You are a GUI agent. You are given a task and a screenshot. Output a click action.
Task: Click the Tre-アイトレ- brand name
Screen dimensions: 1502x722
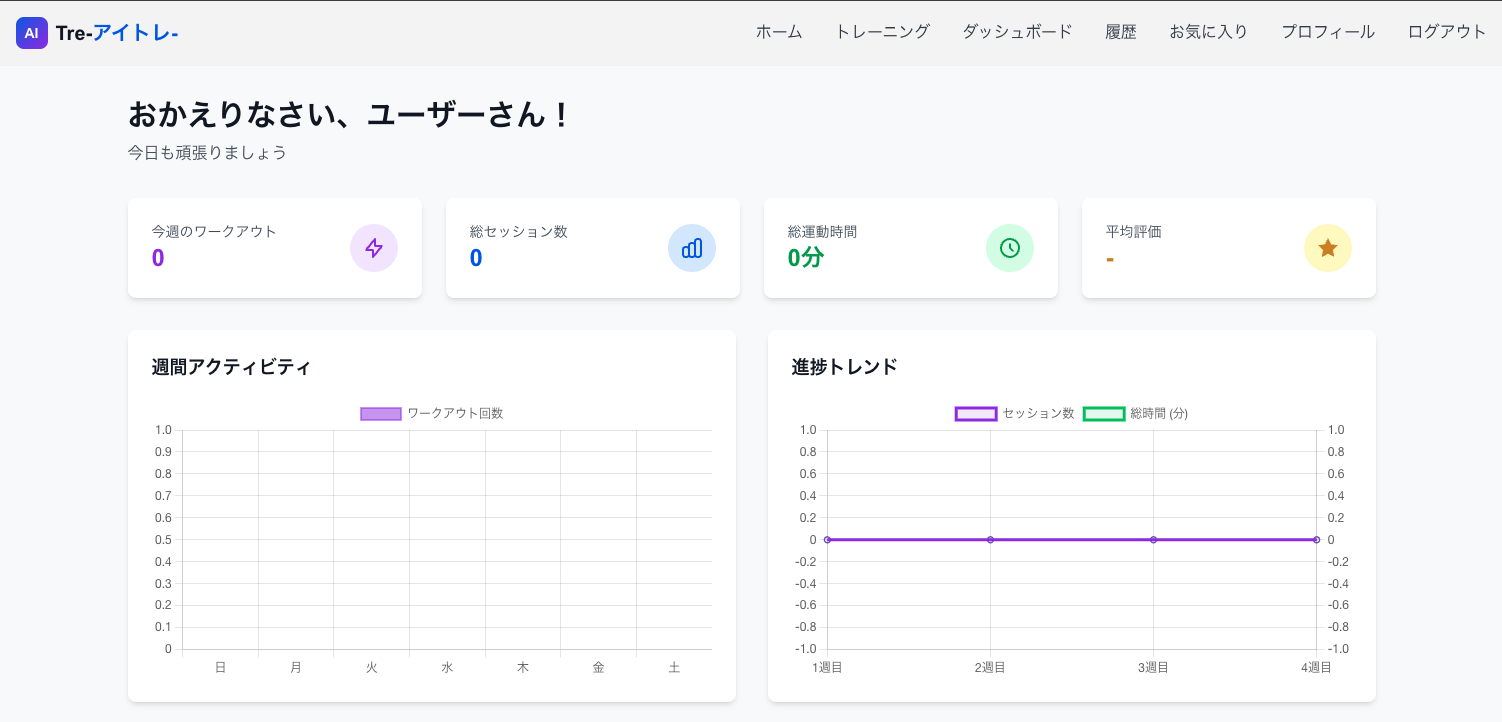click(117, 33)
